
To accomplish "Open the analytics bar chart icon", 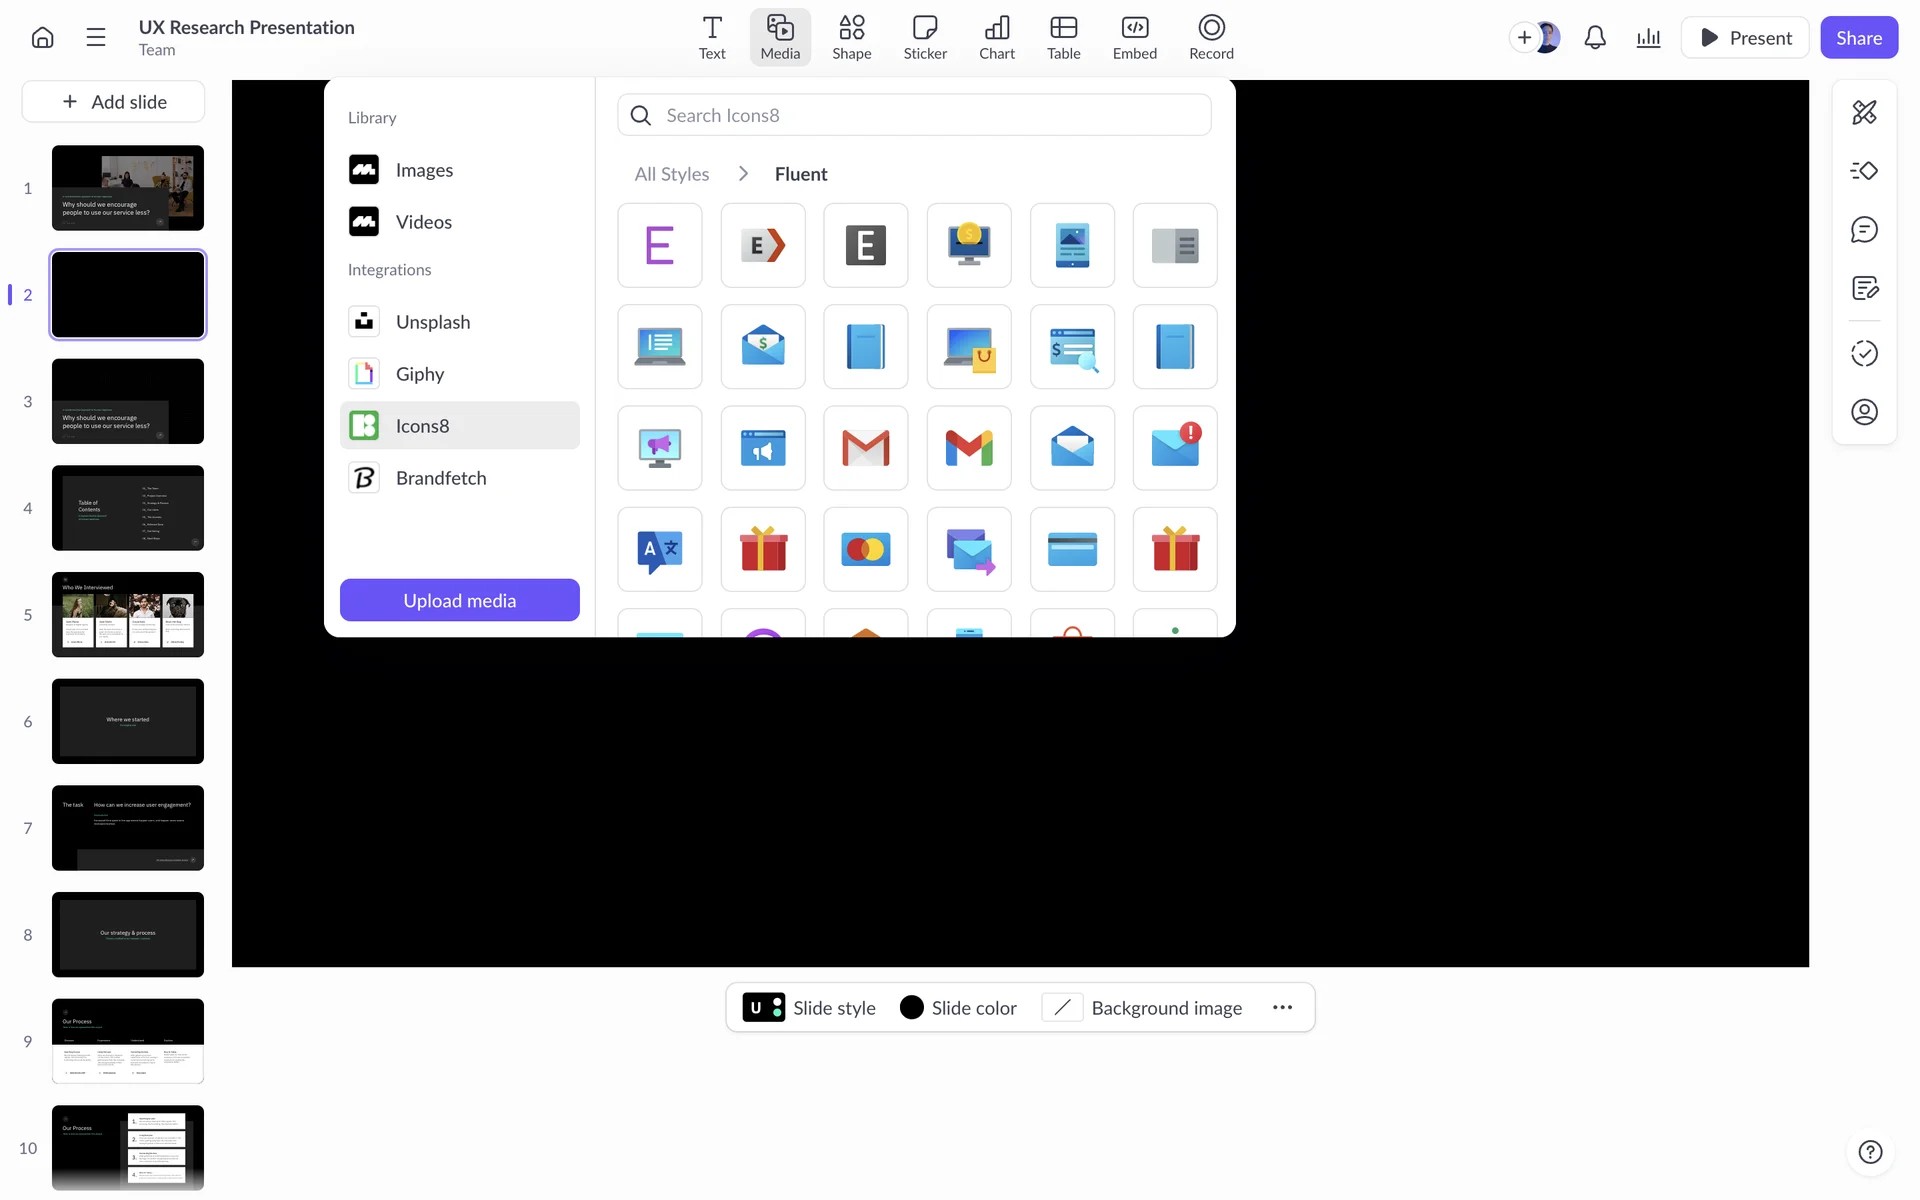I will click(1648, 38).
